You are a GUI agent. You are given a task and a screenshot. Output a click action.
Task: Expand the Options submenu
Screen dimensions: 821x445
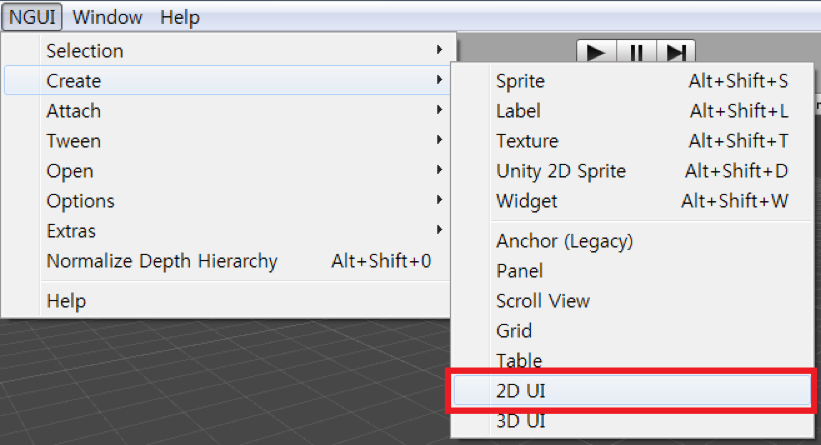click(227, 201)
